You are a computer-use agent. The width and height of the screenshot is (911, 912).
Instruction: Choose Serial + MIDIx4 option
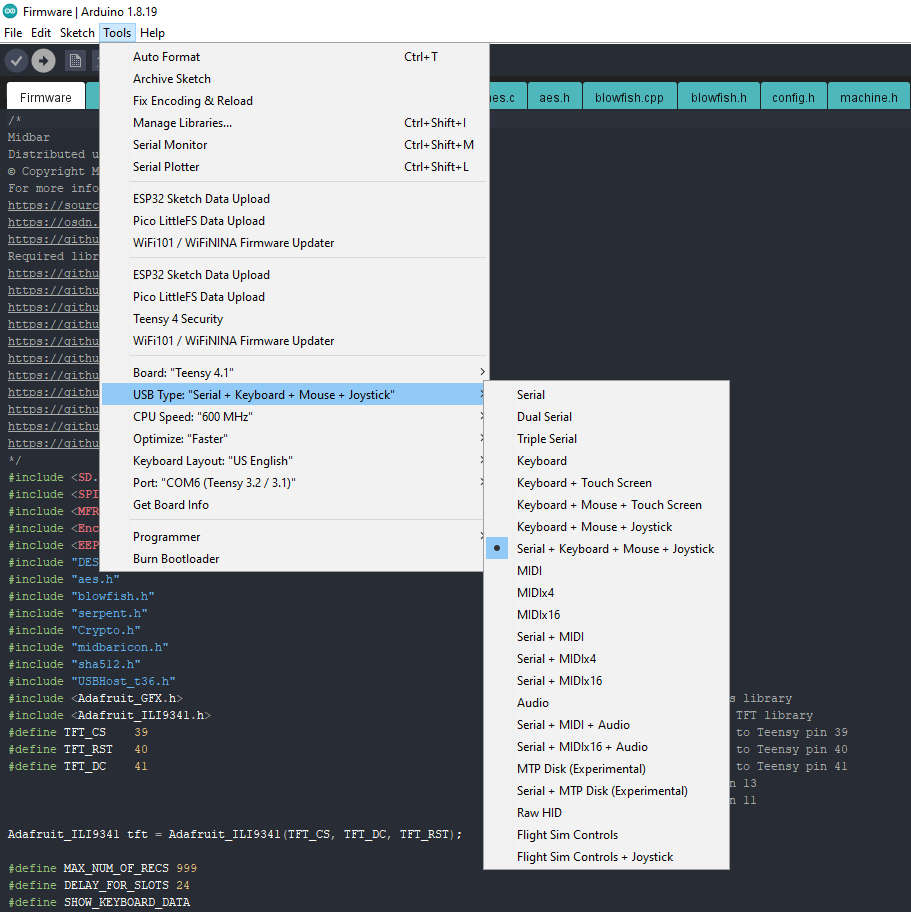click(606, 660)
